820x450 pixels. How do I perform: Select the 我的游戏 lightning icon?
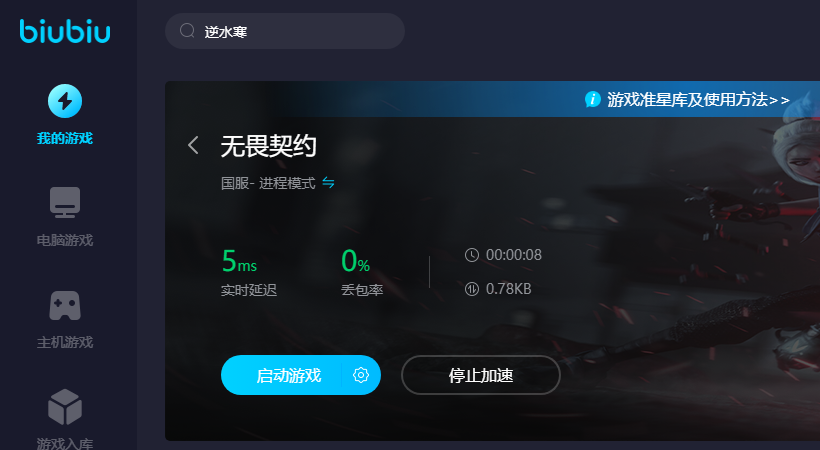(x=65, y=101)
